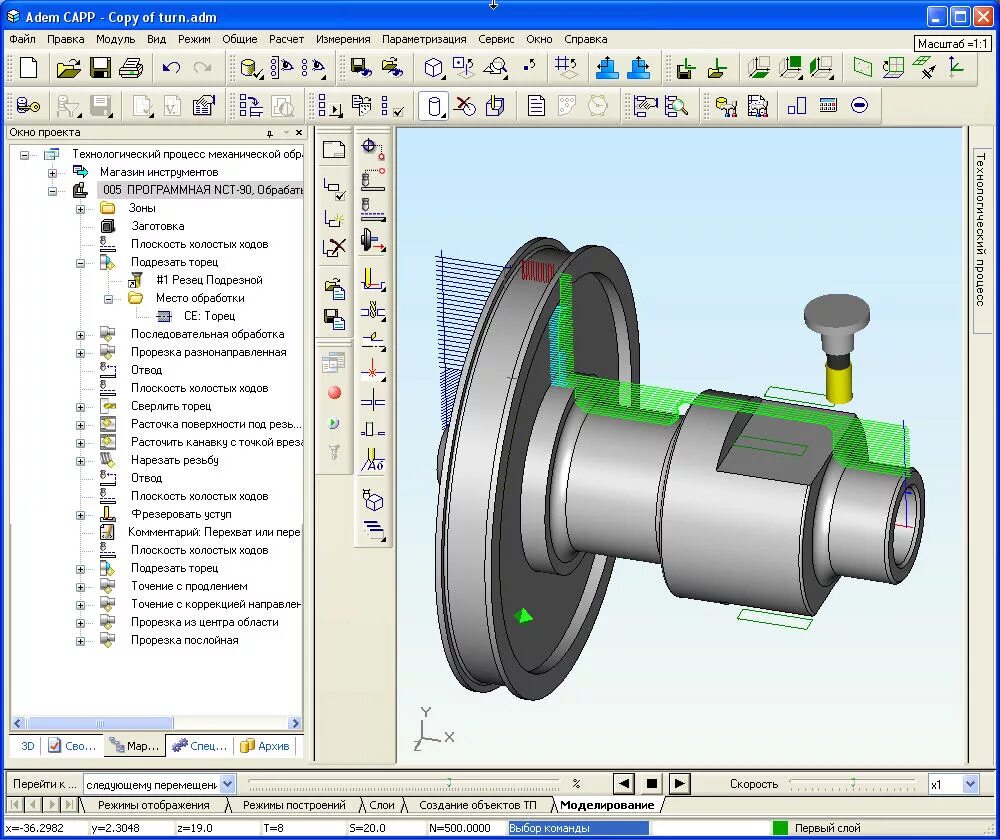Image resolution: width=1000 pixels, height=840 pixels.
Task: Open the Файл menu
Action: (22, 39)
